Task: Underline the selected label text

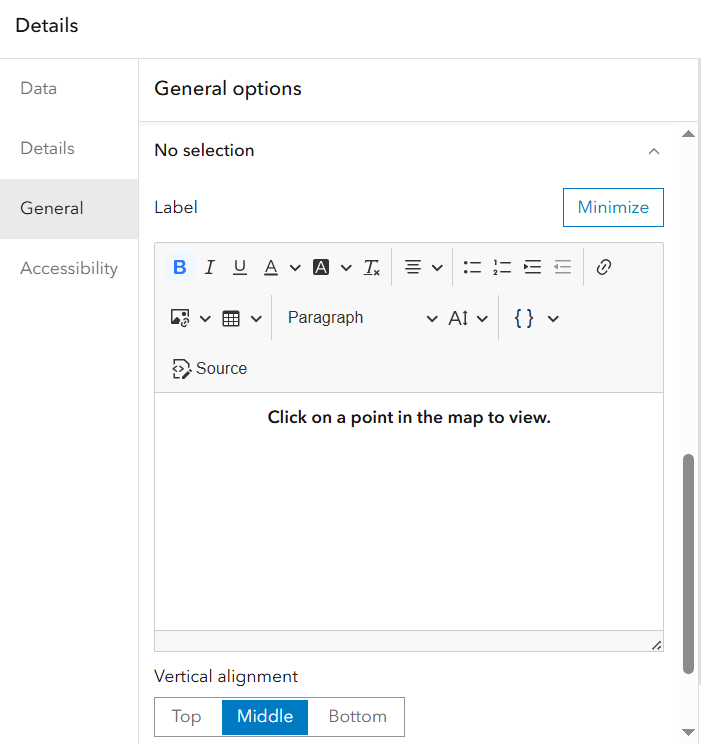Action: (240, 267)
